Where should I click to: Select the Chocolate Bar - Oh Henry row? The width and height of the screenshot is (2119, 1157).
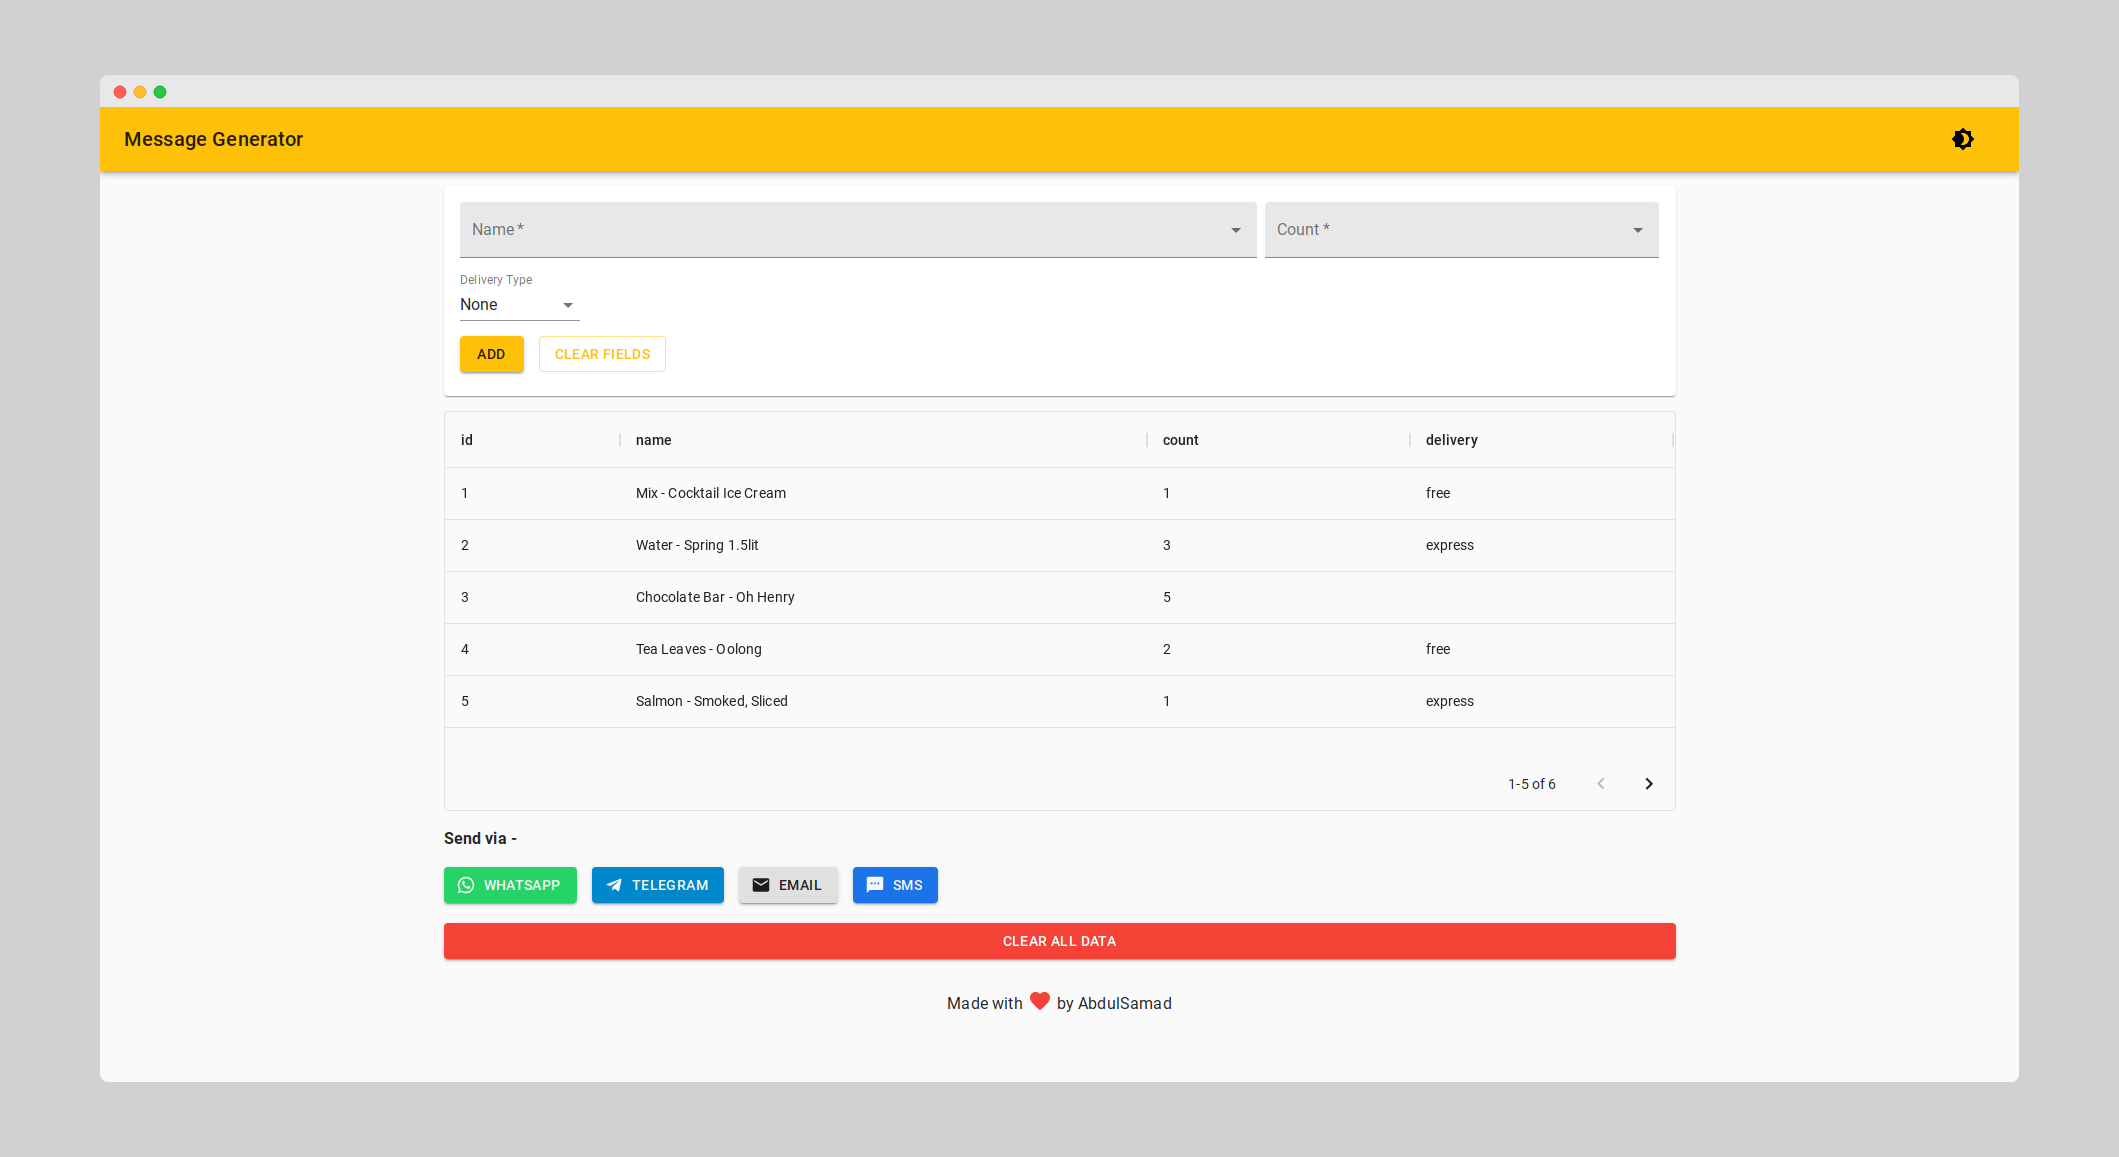point(1060,597)
